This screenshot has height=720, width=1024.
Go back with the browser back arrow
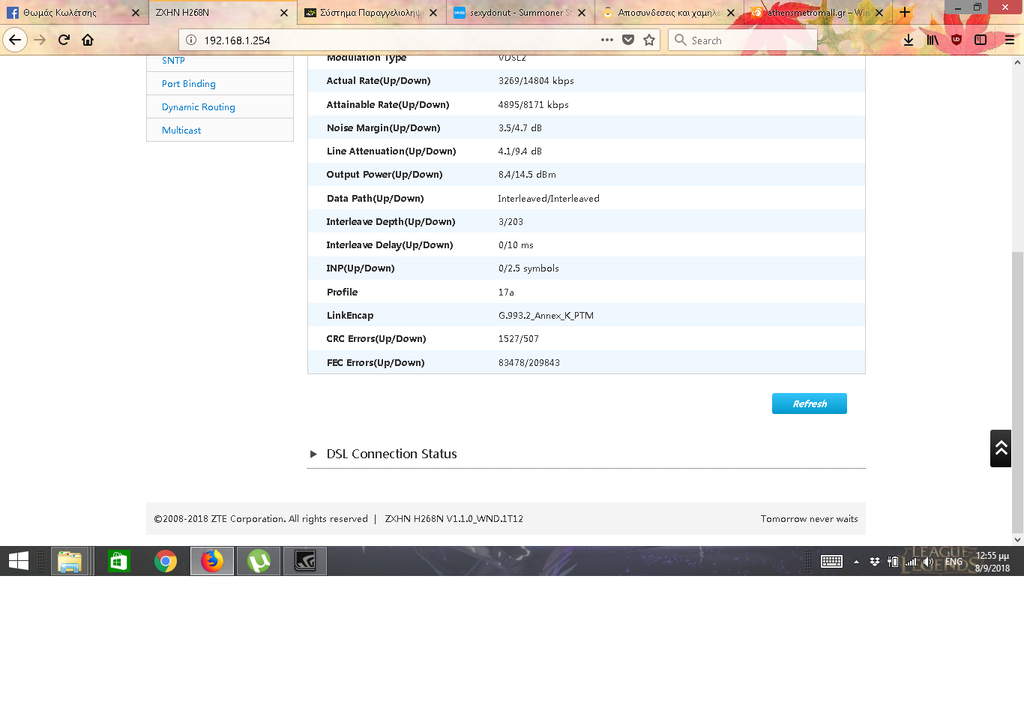coord(14,40)
